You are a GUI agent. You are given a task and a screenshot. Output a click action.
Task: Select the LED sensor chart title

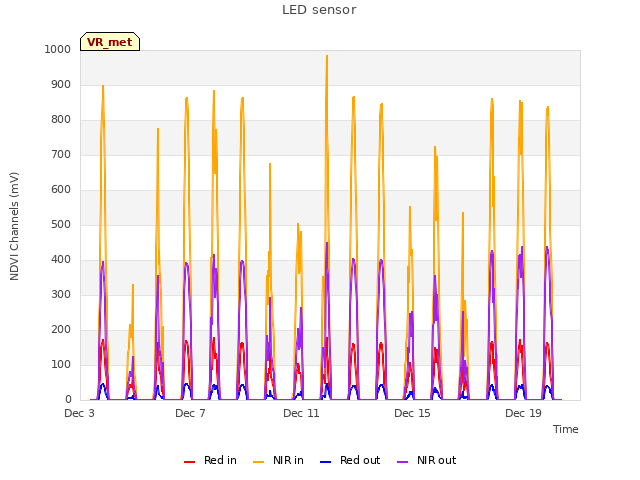click(319, 10)
